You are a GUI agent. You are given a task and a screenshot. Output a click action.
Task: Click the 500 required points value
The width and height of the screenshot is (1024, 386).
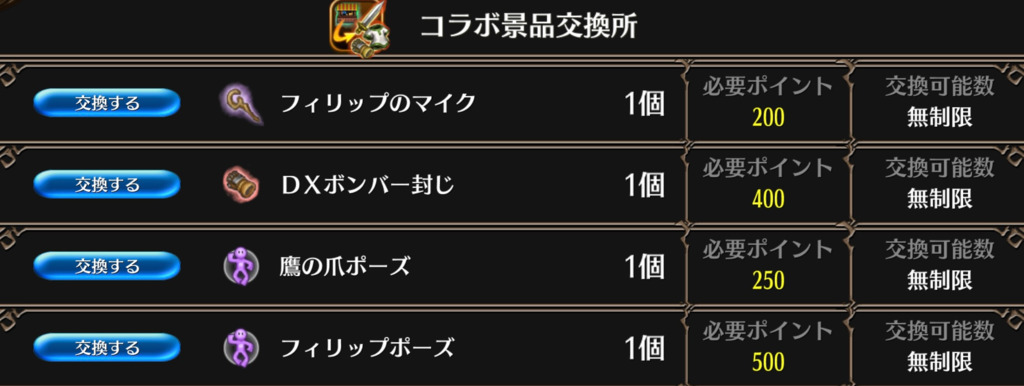pos(768,362)
